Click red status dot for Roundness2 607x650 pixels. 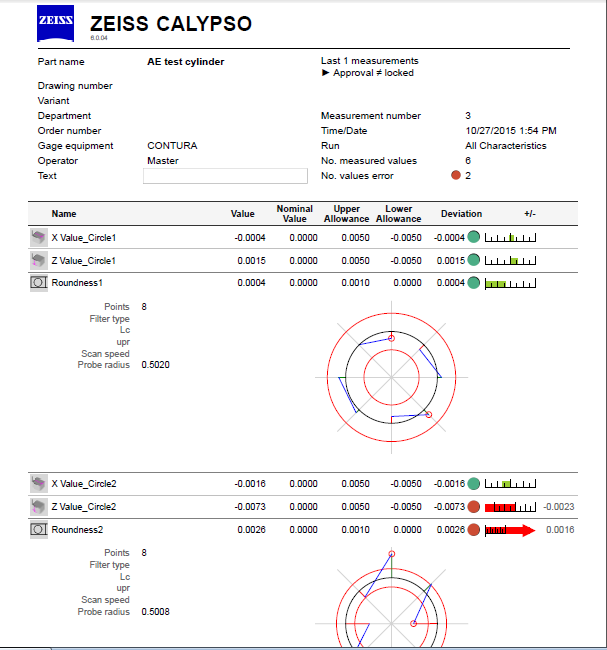[473, 530]
